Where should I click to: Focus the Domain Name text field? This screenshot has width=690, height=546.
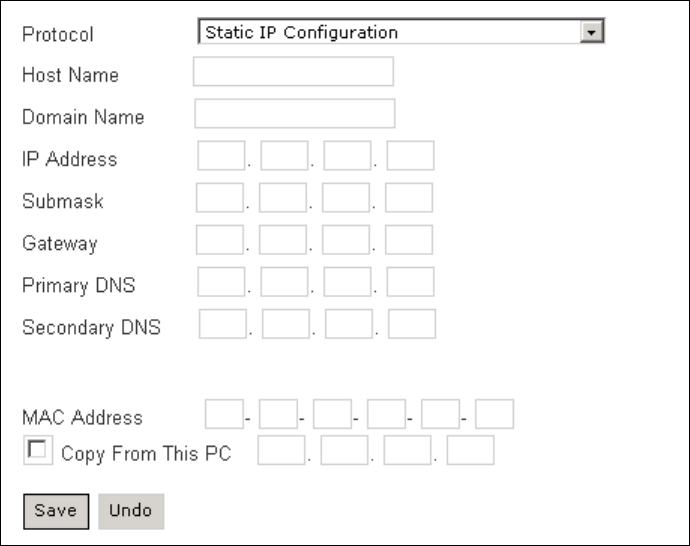click(x=295, y=114)
